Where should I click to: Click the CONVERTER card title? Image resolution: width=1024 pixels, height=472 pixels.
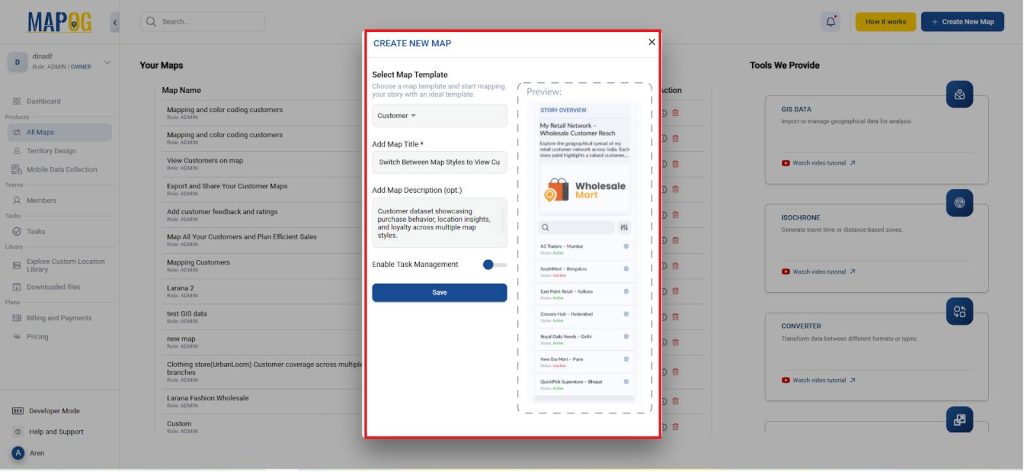coord(801,326)
